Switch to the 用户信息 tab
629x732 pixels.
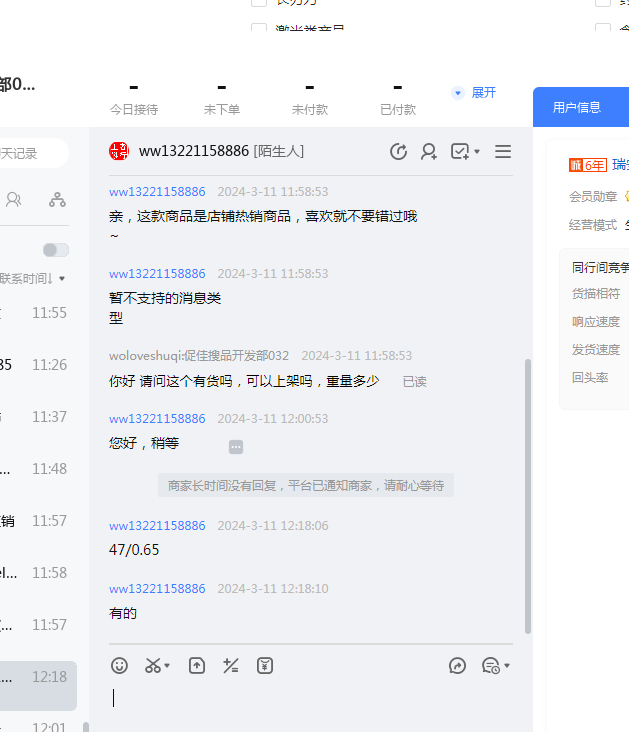(x=577, y=107)
